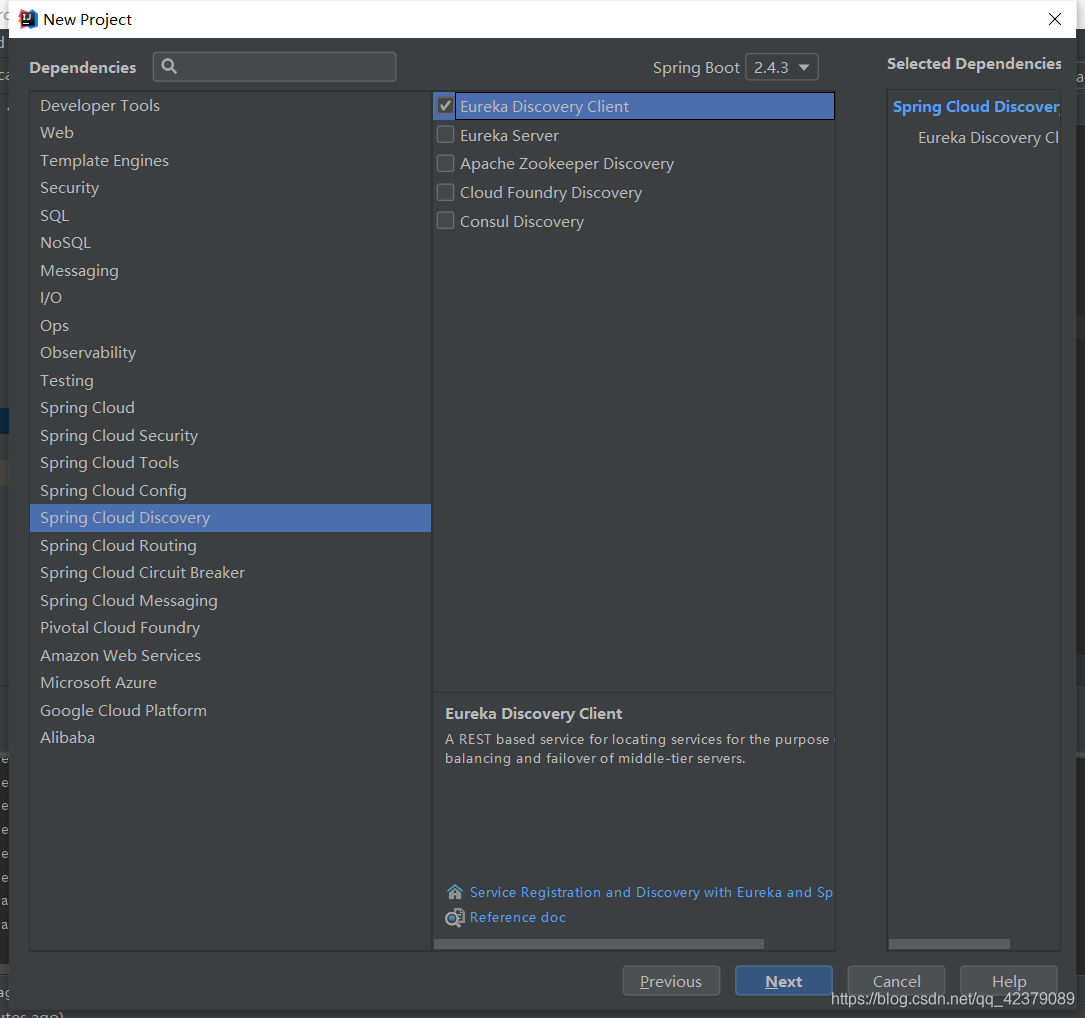The height and width of the screenshot is (1018, 1085).
Task: Choose Spring Cloud Messaging category
Action: click(230, 600)
